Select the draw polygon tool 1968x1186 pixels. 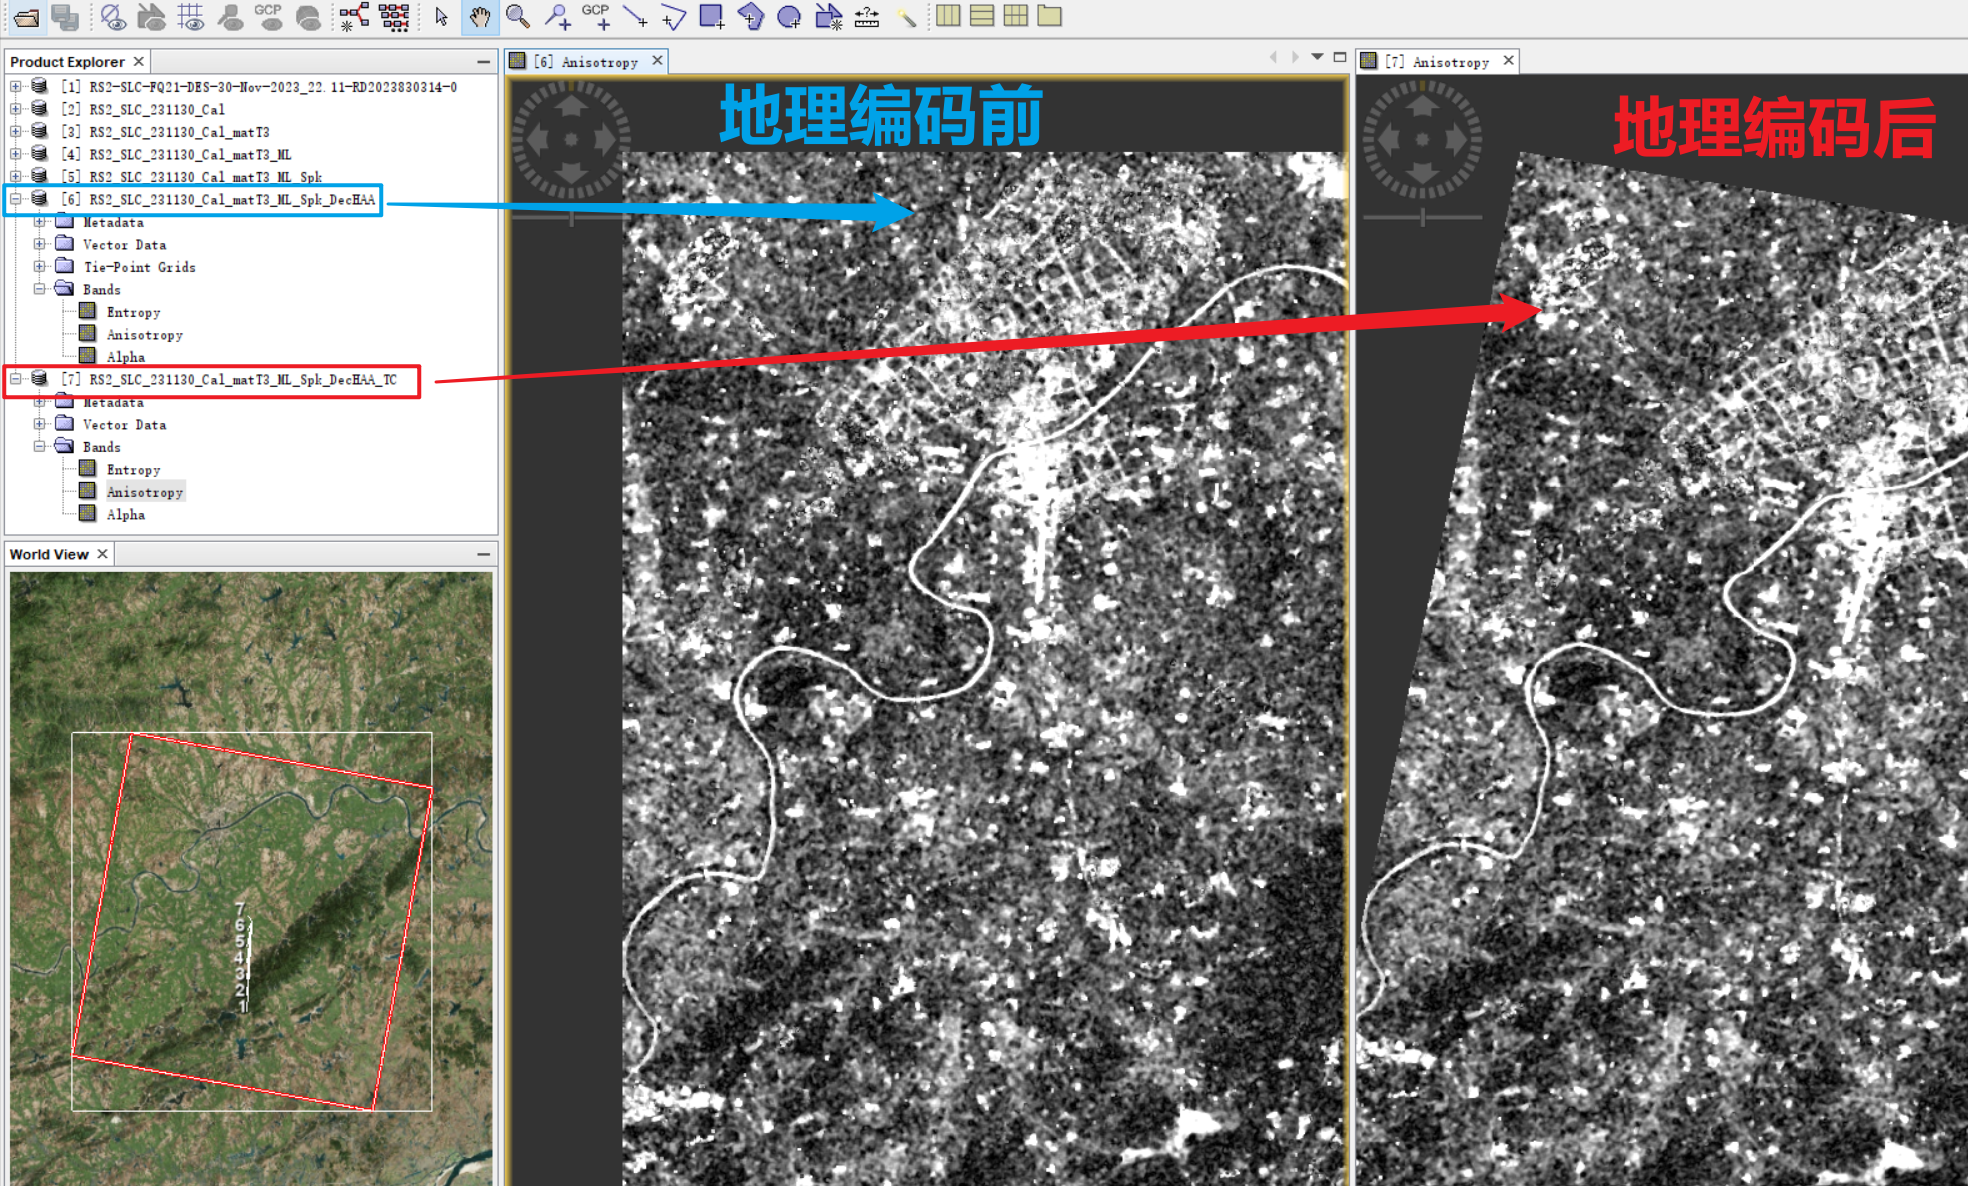[750, 16]
